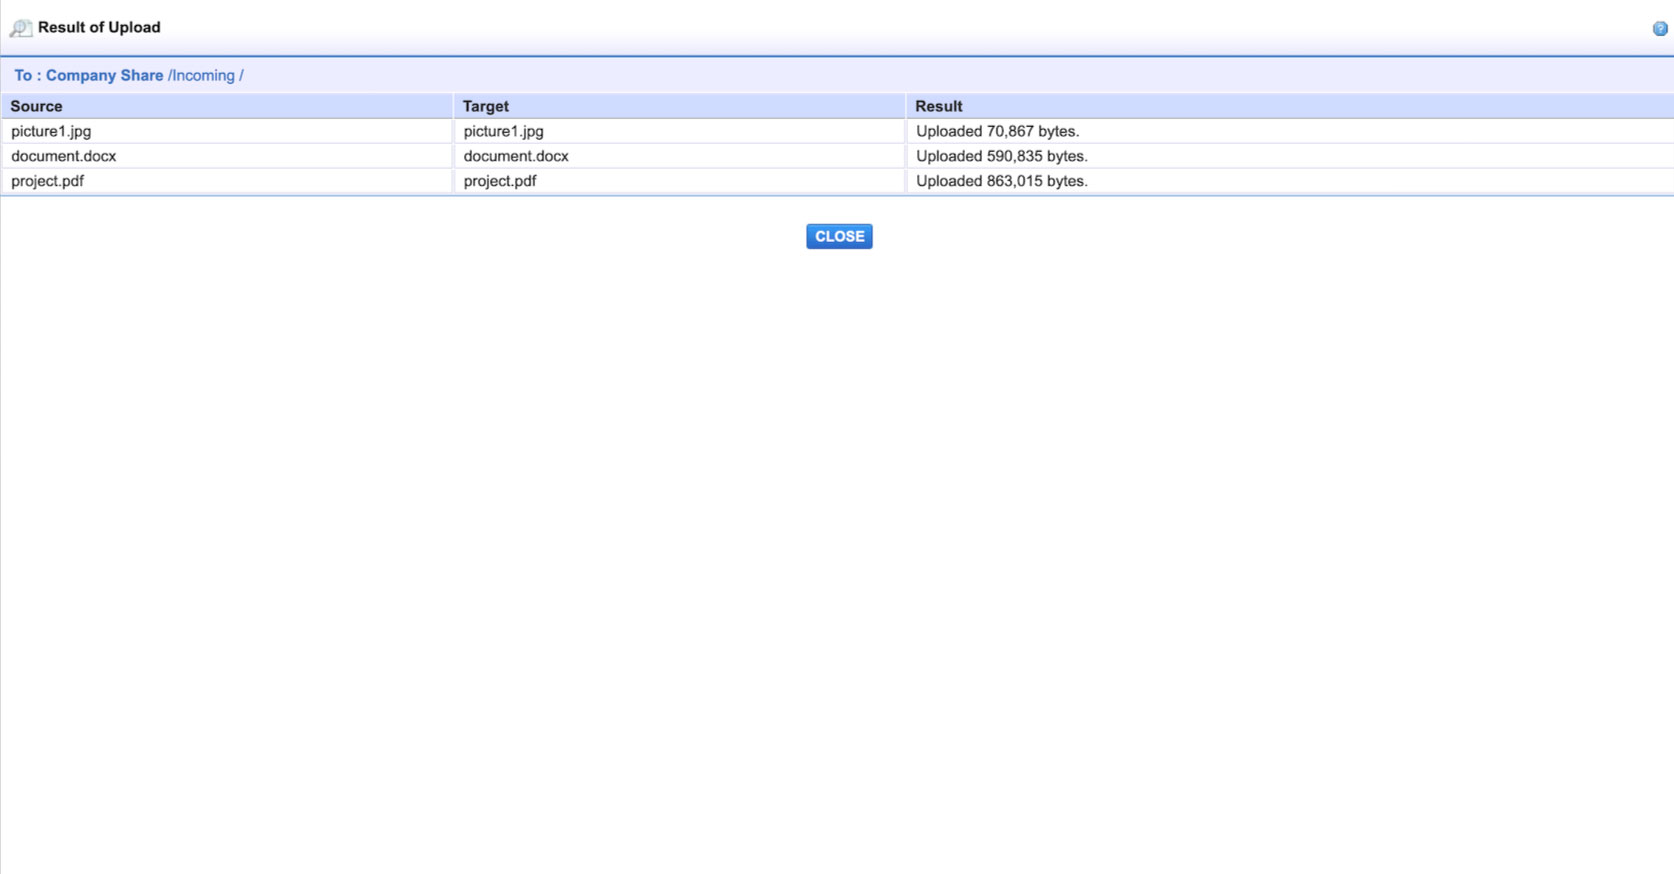This screenshot has width=1674, height=874.
Task: Click the Result of Upload title text
Action: 99,28
